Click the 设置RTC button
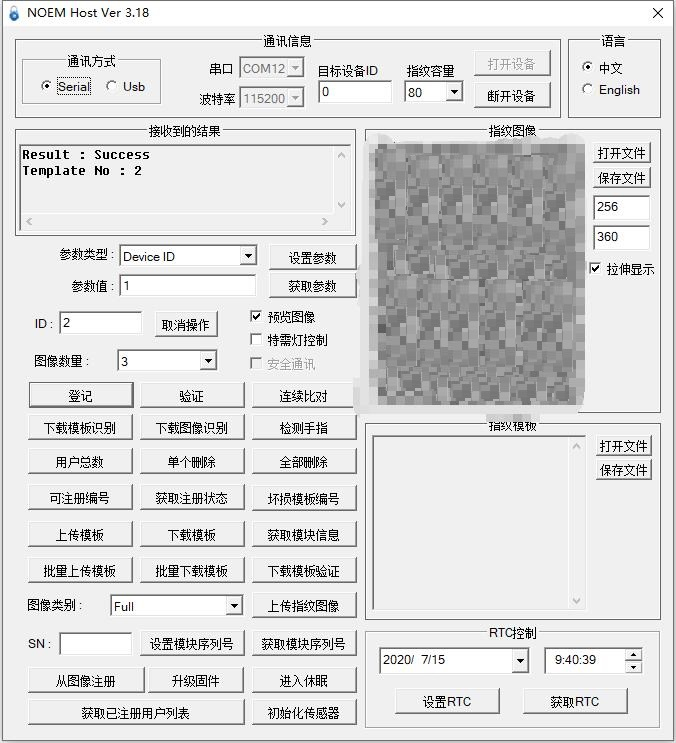The width and height of the screenshot is (676, 743). (x=447, y=701)
